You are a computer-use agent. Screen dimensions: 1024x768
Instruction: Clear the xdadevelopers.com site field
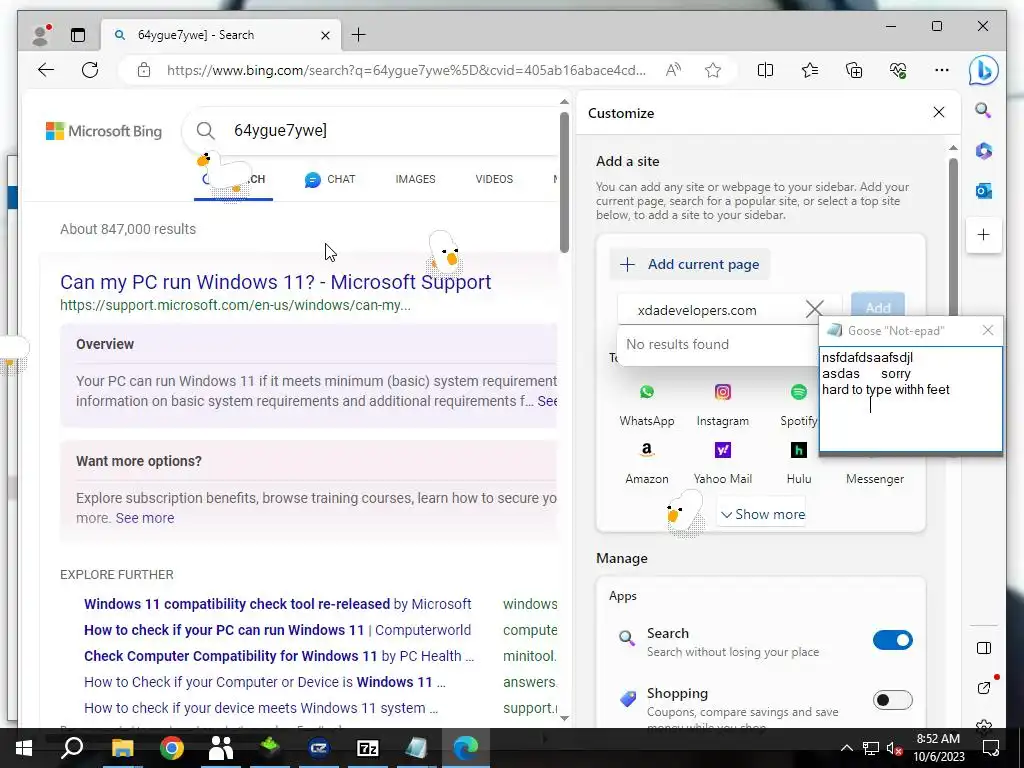pyautogui.click(x=814, y=309)
